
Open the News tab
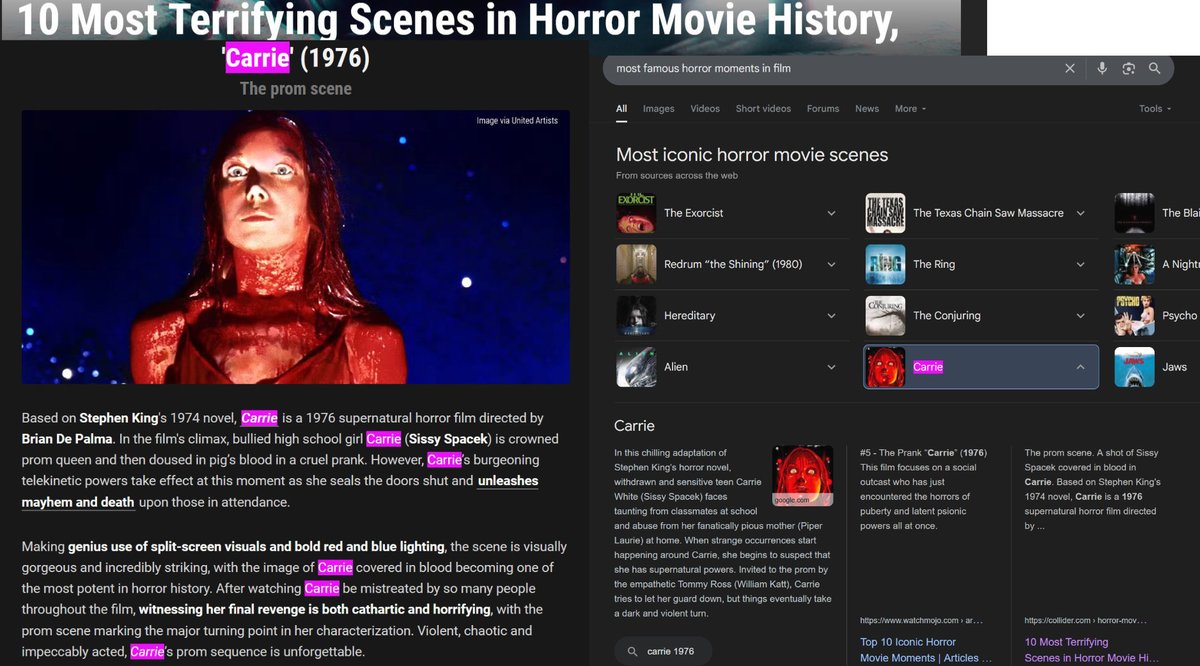pyautogui.click(x=867, y=108)
